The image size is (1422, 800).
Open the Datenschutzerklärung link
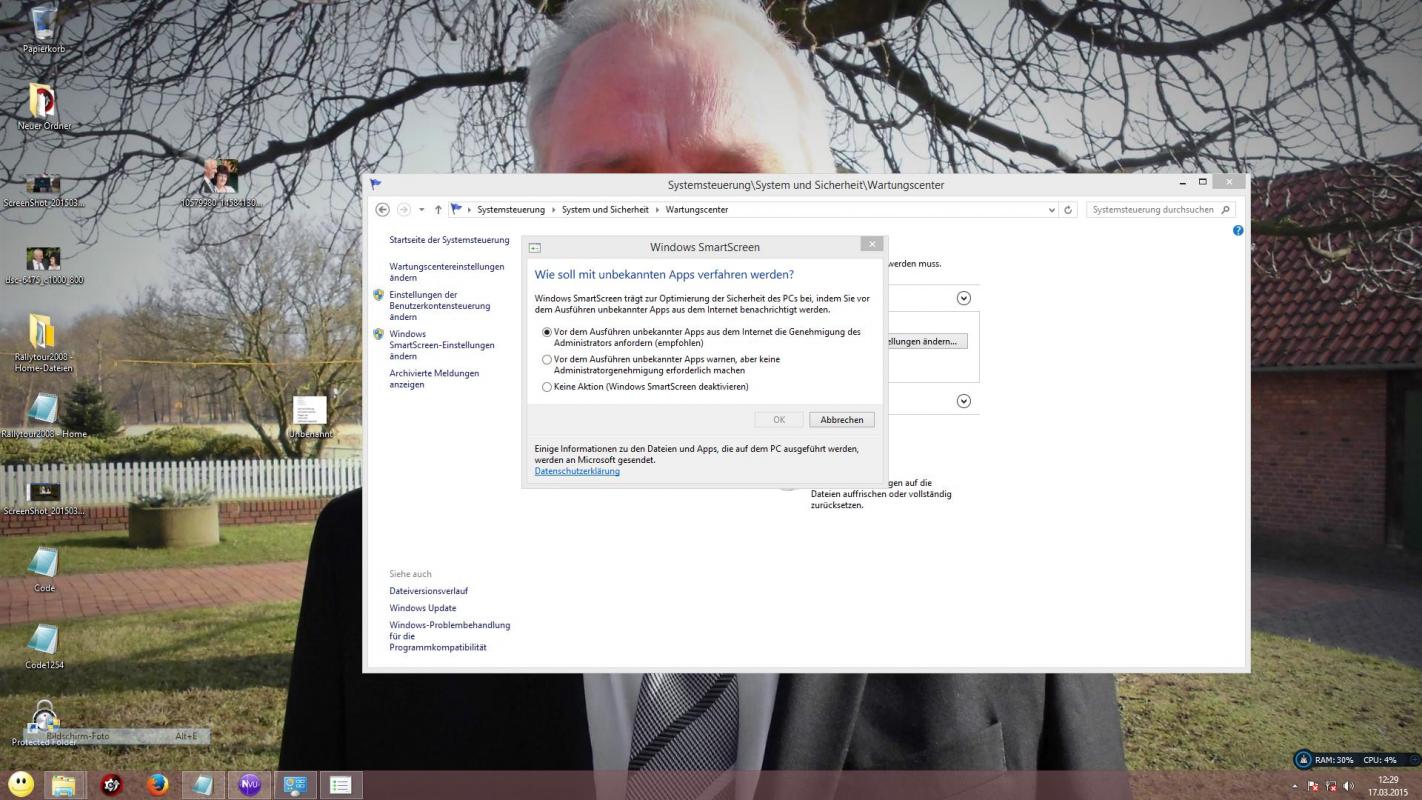coord(577,471)
